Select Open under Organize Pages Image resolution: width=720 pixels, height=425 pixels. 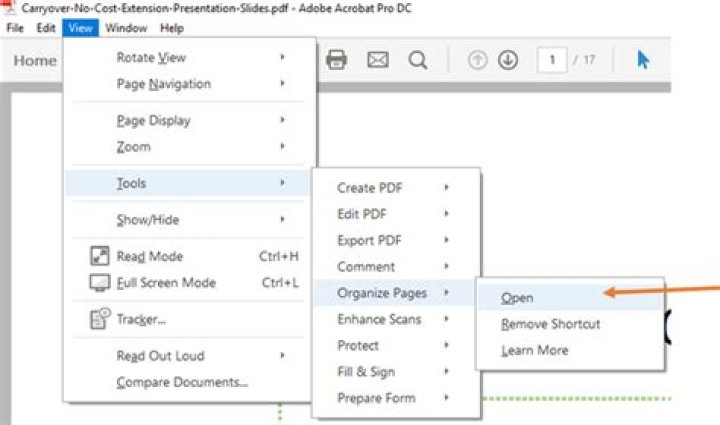[517, 298]
